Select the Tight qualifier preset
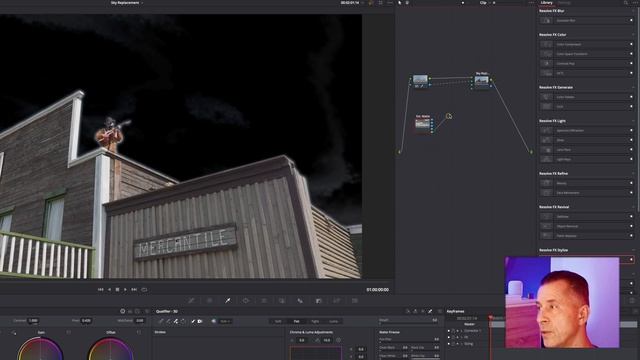640x360 pixels. pyautogui.click(x=315, y=321)
